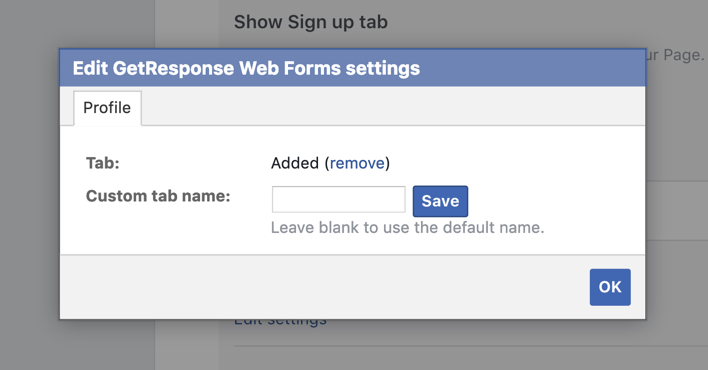Click the Custom tab name: label

point(158,196)
